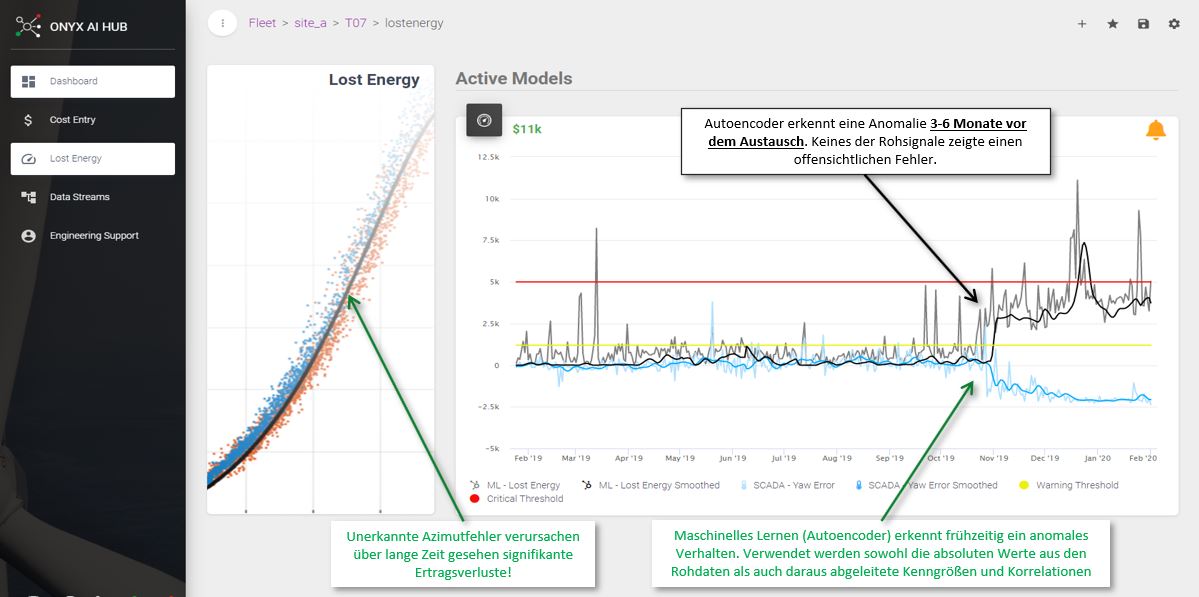Open Dashboard in sidebar

(x=92, y=82)
